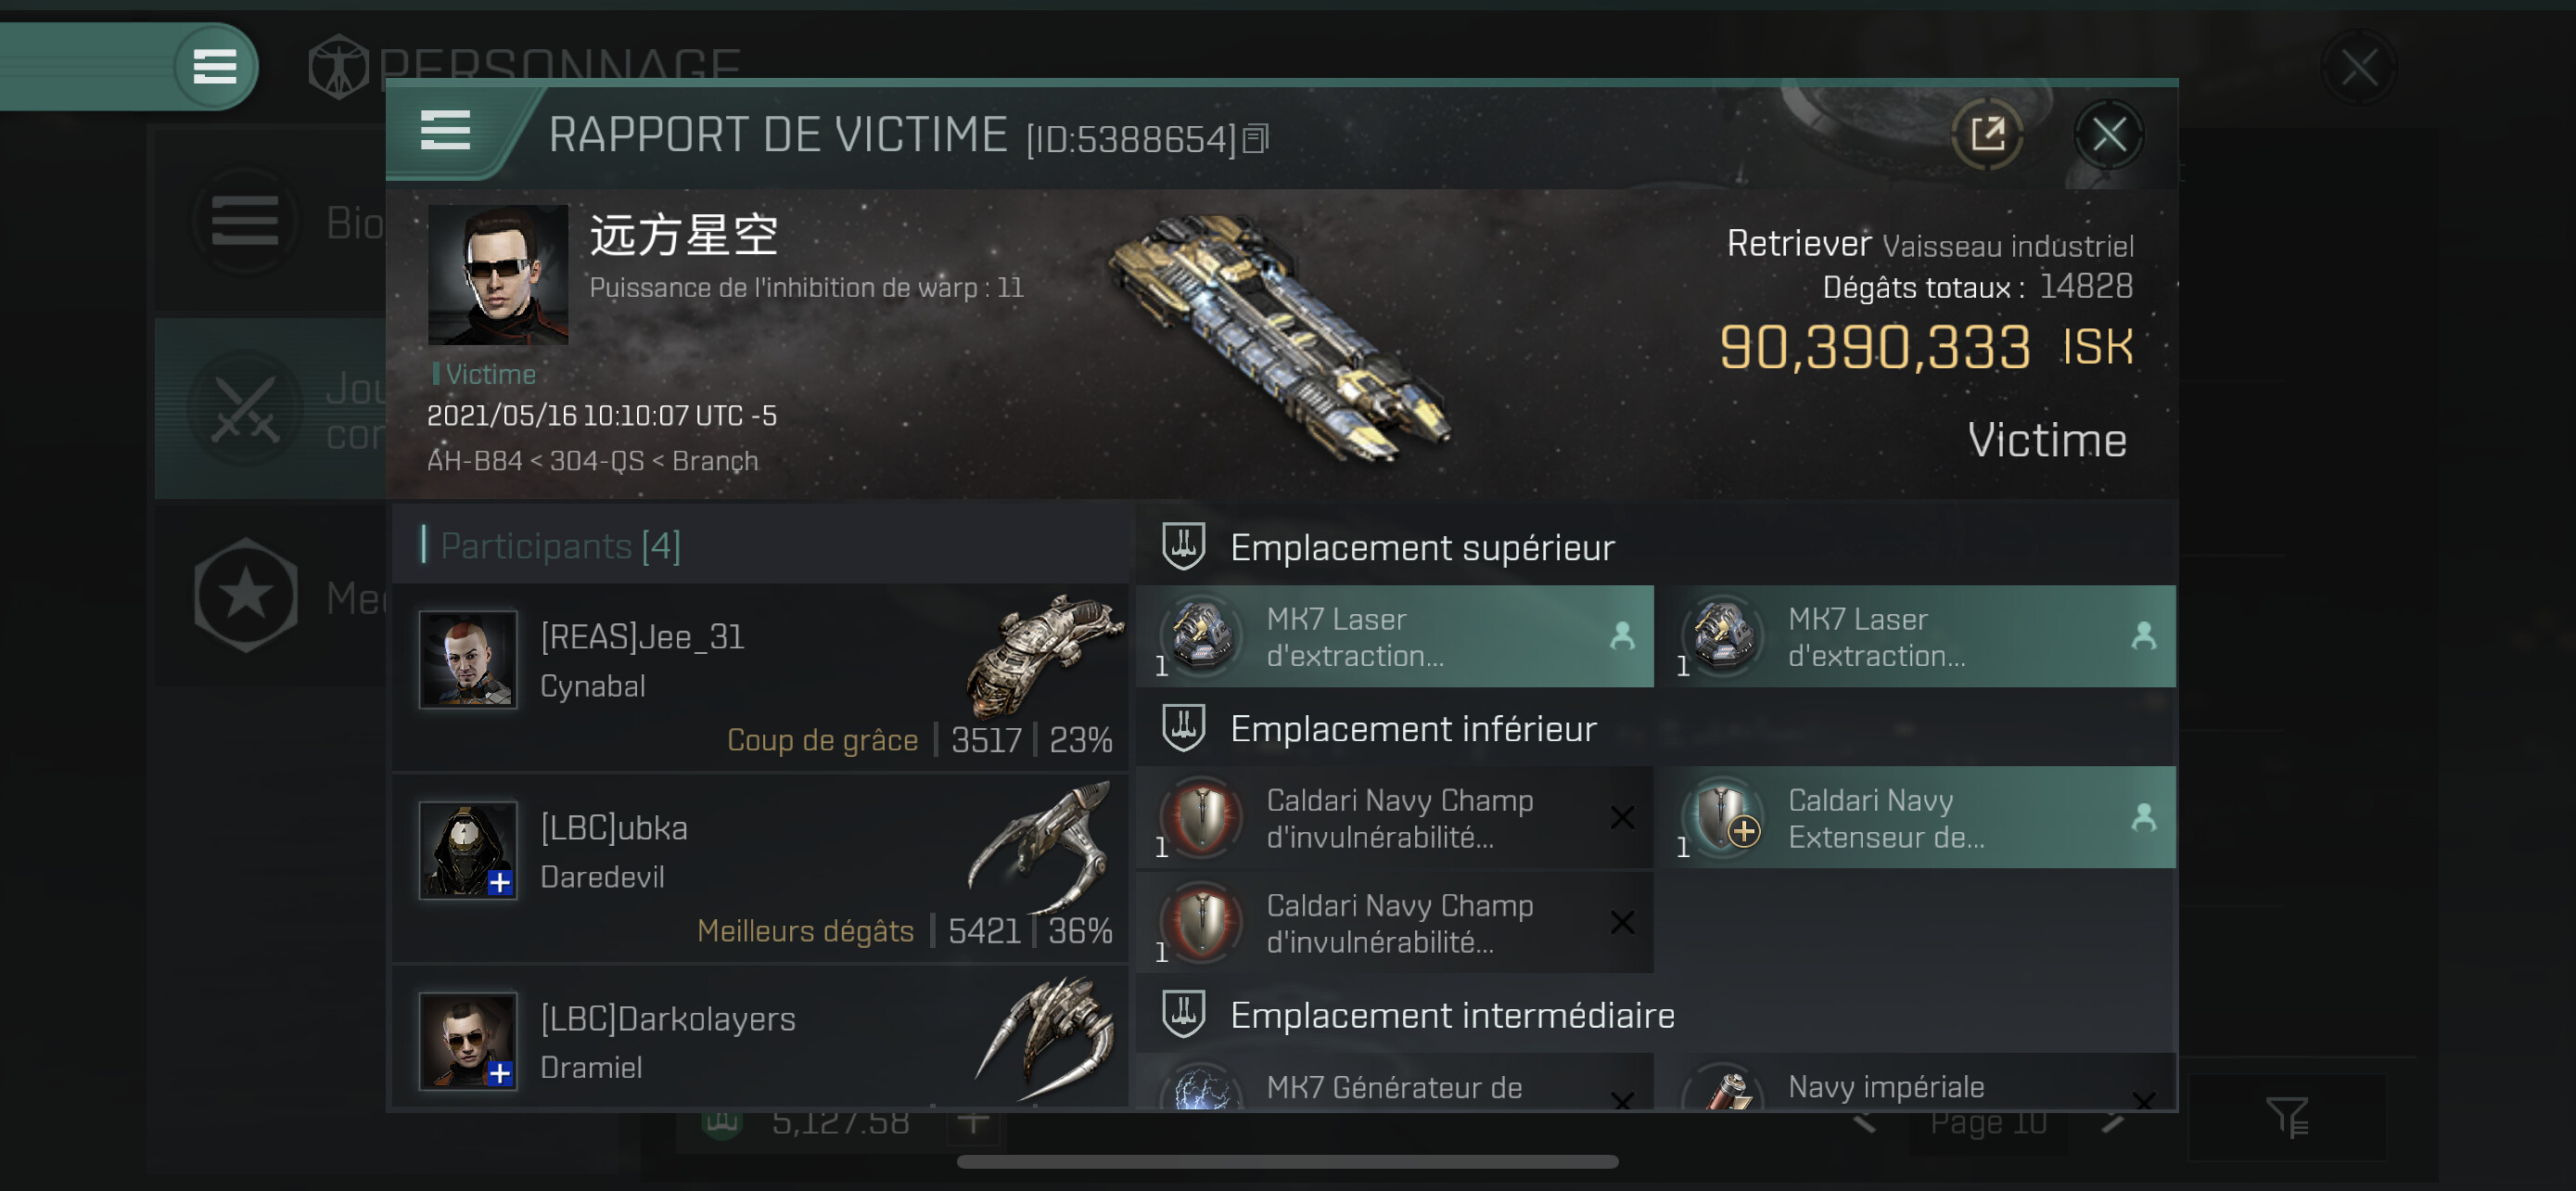2576x1191 pixels.
Task: Select the first MK7 Laser d'extraction module
Action: pyautogui.click(x=1394, y=636)
